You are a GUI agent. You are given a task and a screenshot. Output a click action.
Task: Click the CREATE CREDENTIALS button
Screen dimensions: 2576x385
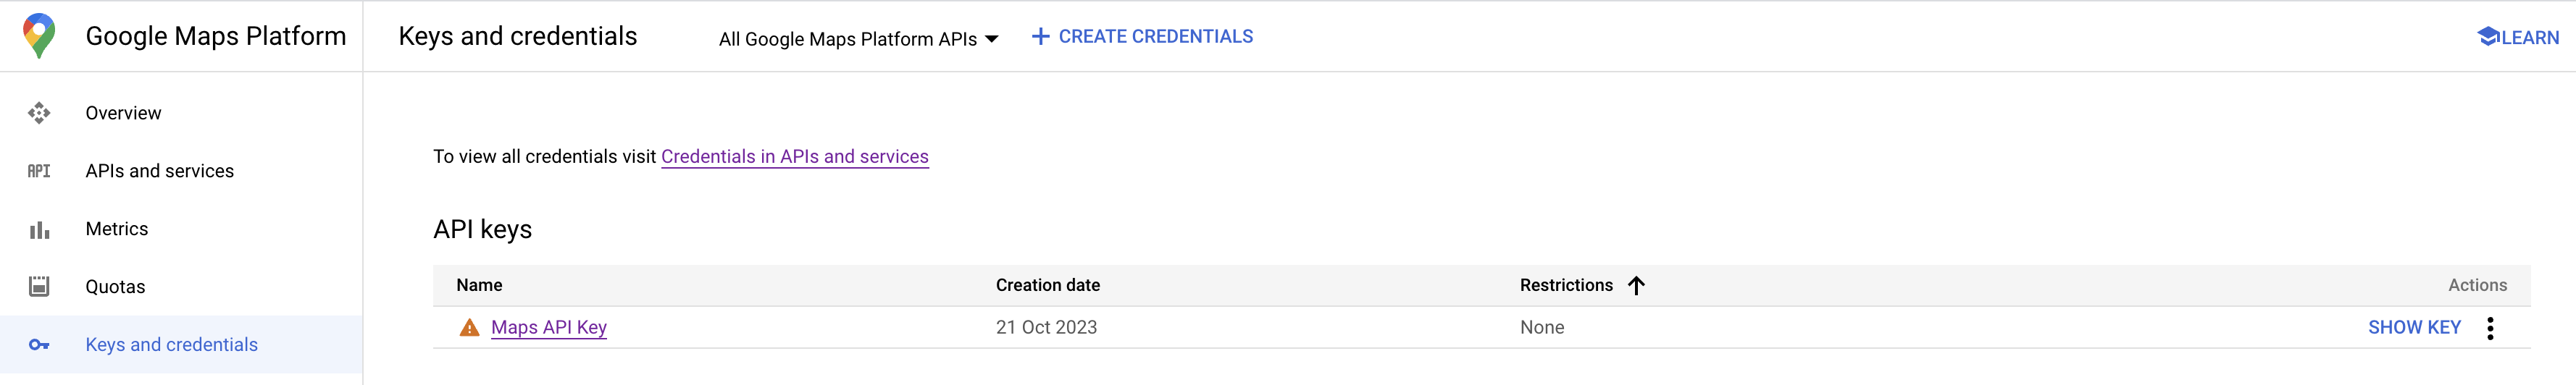point(1155,37)
